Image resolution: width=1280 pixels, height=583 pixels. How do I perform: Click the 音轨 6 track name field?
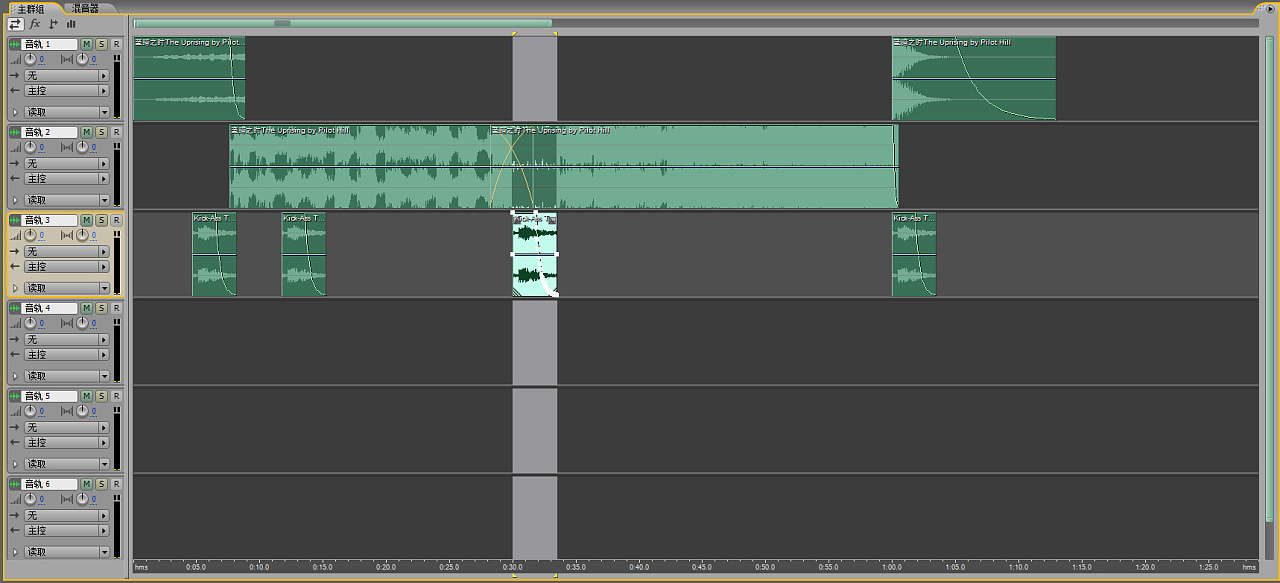click(x=50, y=484)
